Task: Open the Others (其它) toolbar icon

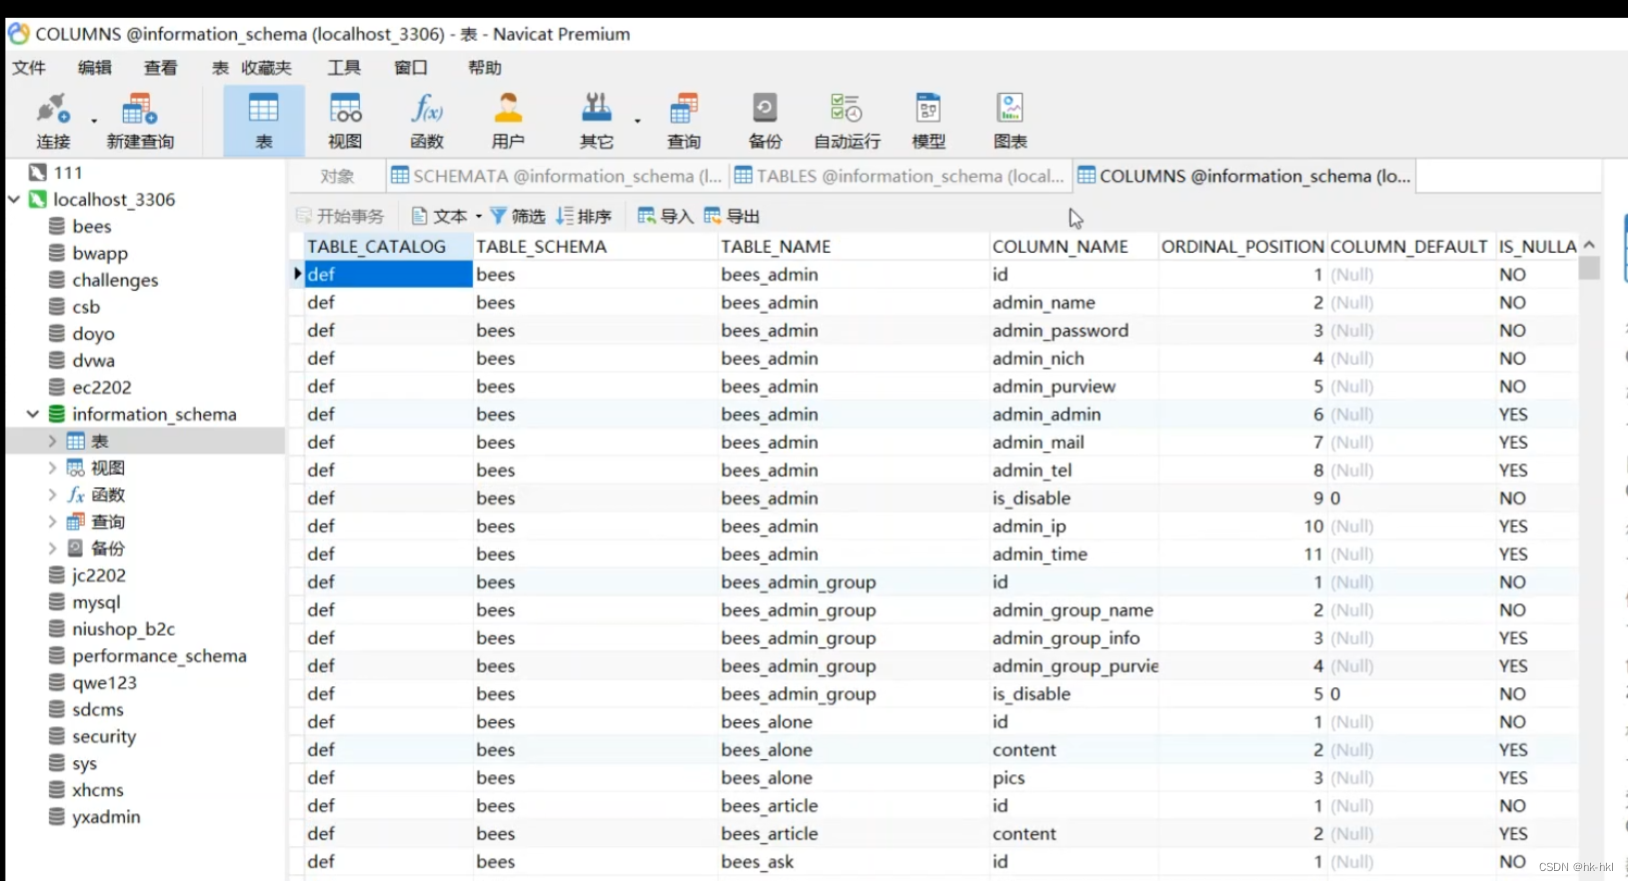Action: point(596,120)
